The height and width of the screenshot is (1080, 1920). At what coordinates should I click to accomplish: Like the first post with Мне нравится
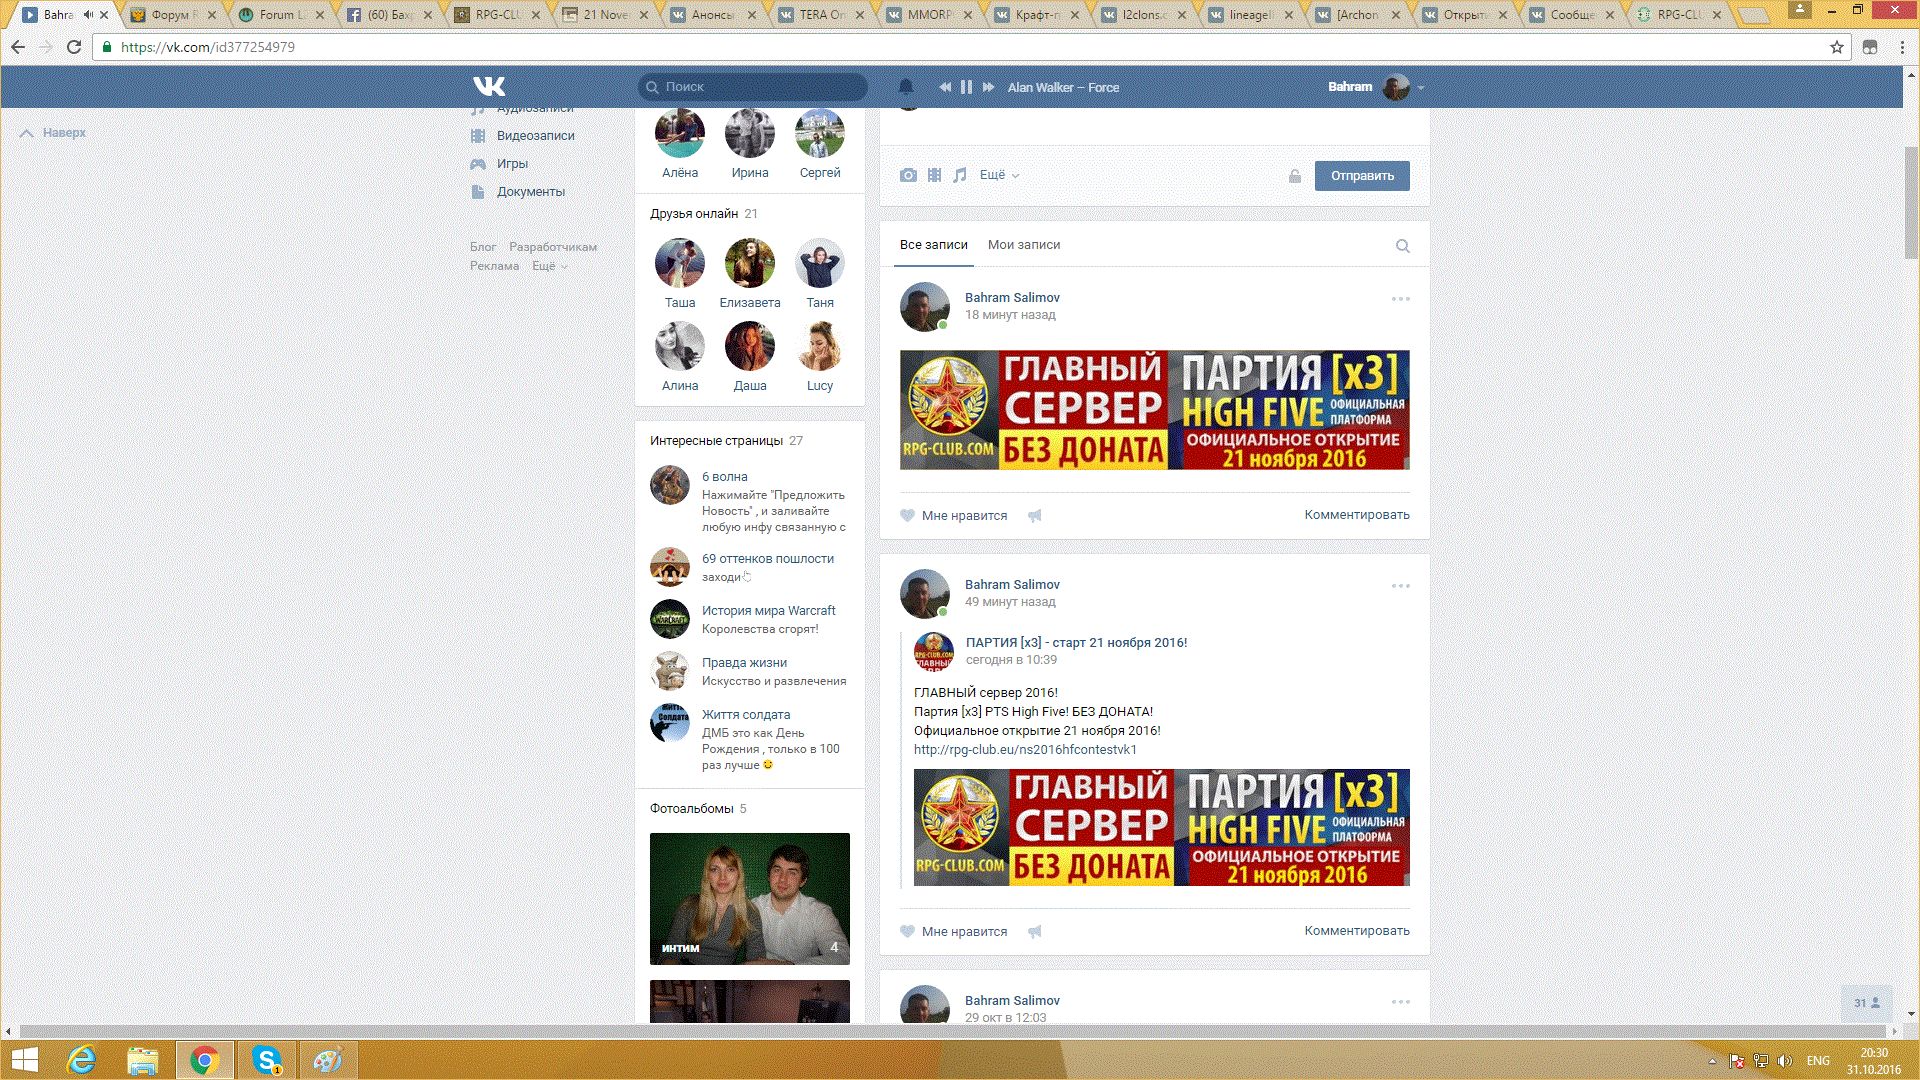point(953,516)
